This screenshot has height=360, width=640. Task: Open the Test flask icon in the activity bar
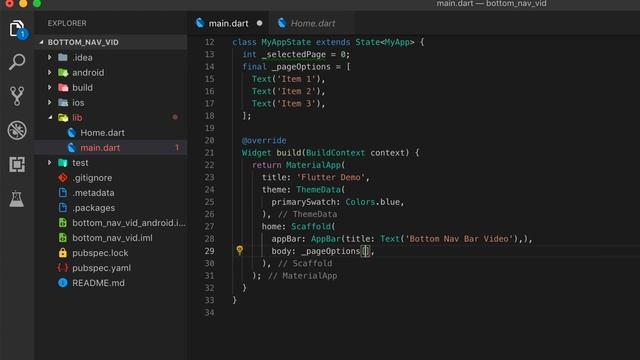point(17,199)
